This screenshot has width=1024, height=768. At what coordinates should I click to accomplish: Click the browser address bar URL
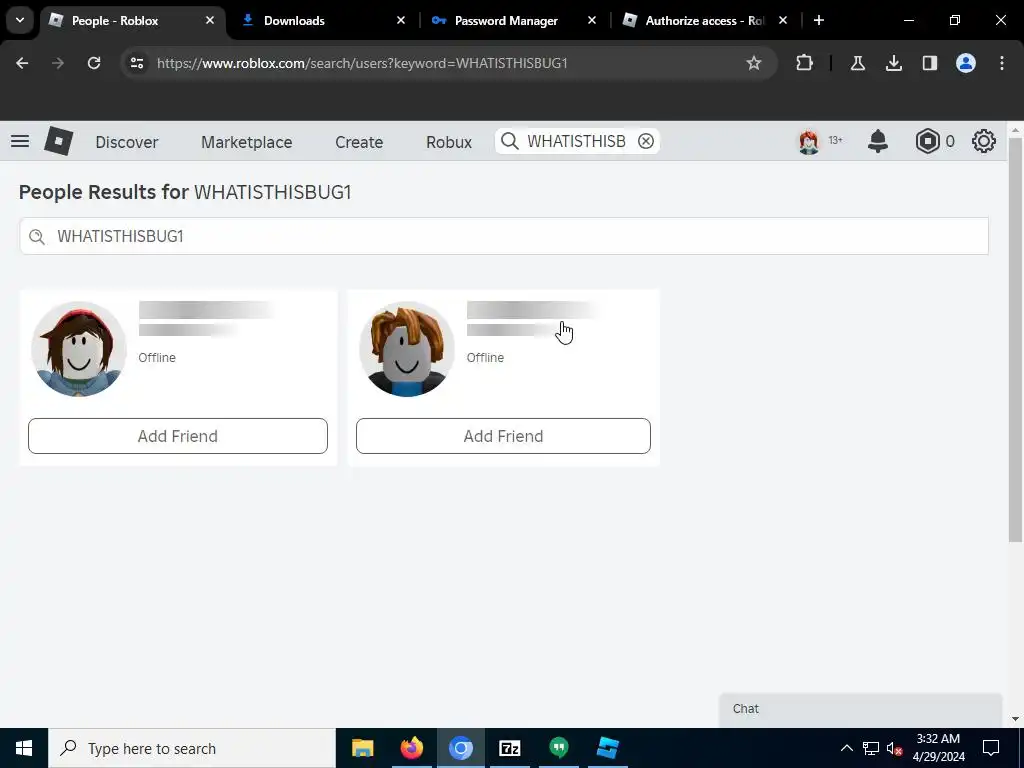pyautogui.click(x=362, y=63)
